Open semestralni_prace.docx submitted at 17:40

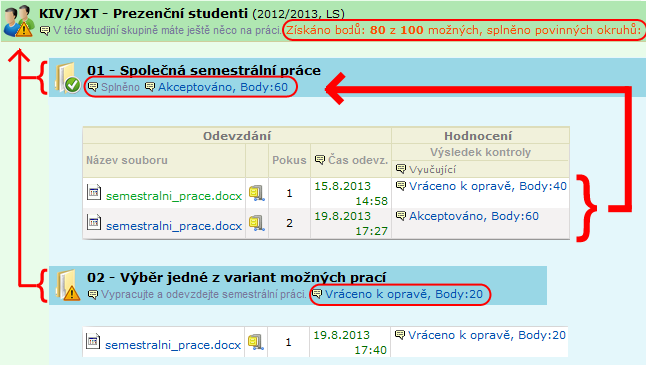[x=173, y=345]
